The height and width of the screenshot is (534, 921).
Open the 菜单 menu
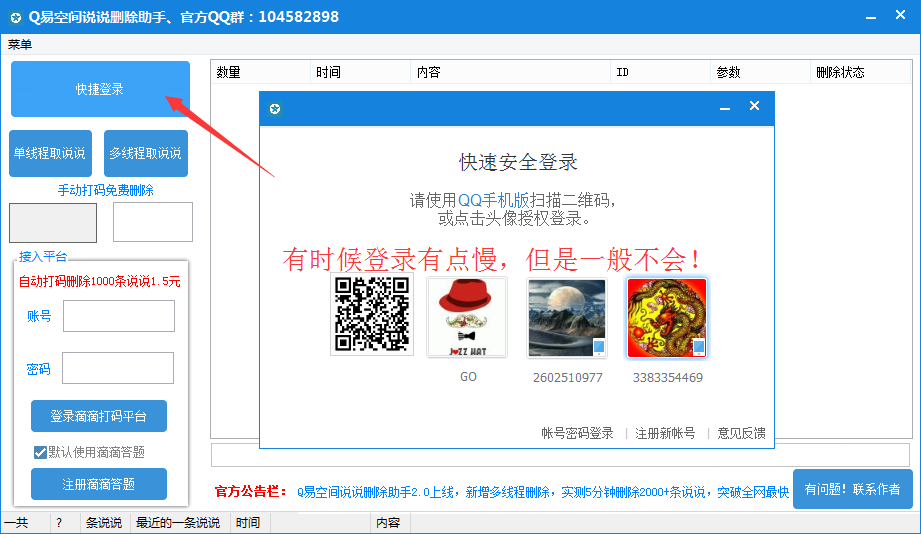[20, 45]
